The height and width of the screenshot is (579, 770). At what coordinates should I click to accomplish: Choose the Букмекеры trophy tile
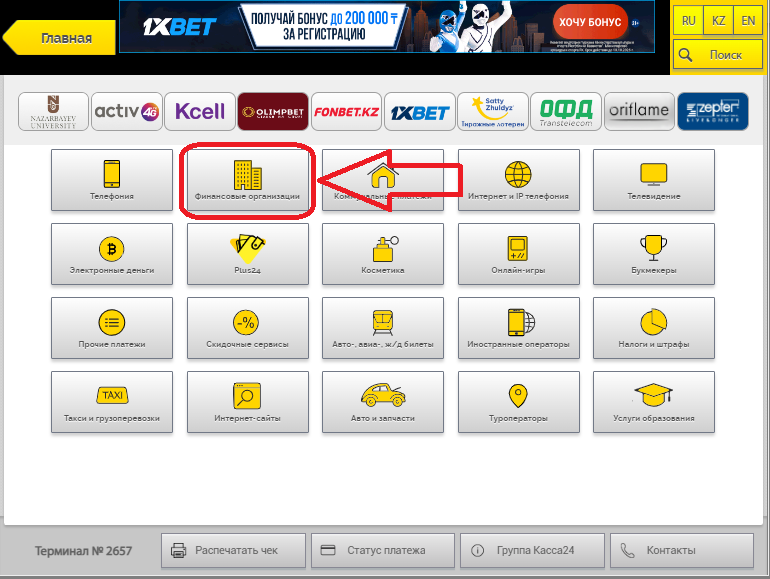tap(654, 254)
